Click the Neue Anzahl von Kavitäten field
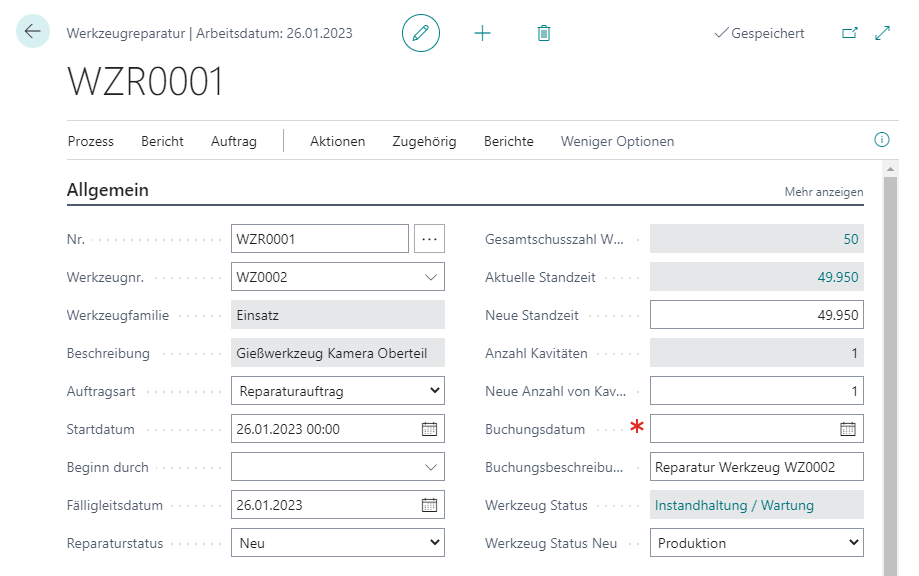Screen dimensions: 919x576 (x=757, y=391)
